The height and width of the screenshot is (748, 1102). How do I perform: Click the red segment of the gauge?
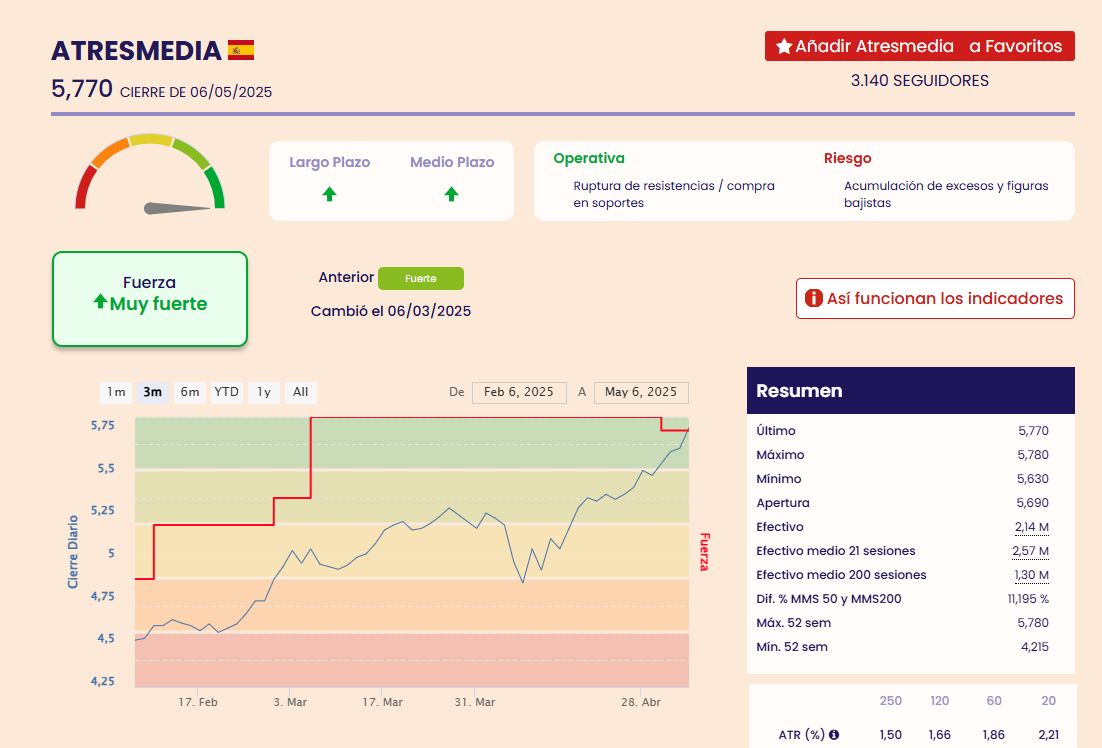tap(84, 187)
